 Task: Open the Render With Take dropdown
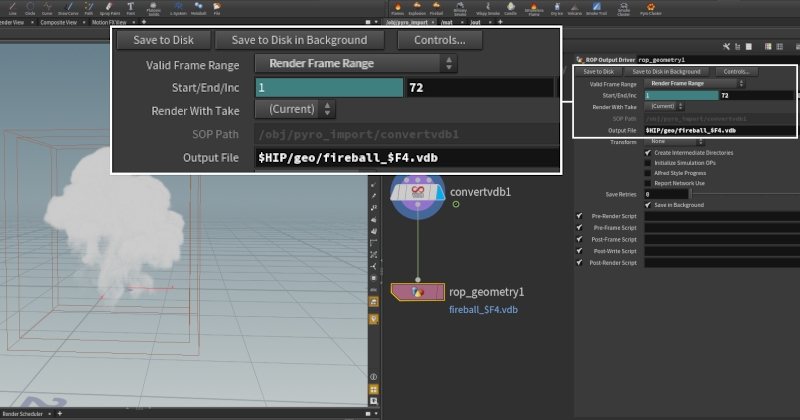pos(663,106)
